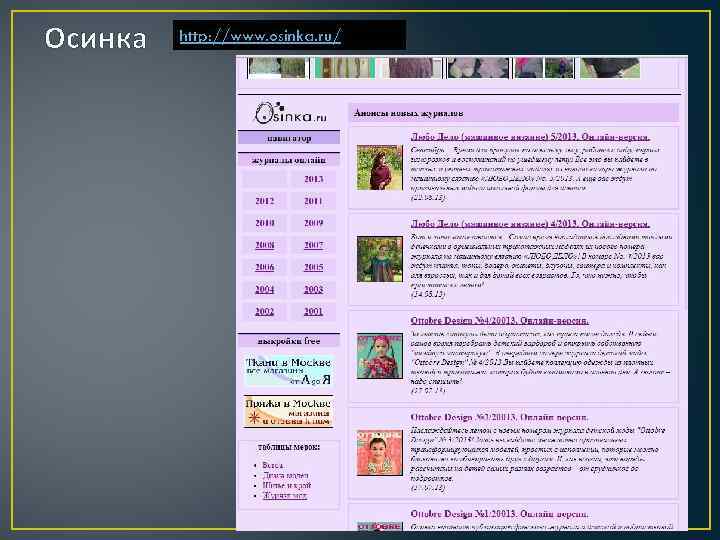This screenshot has width=720, height=540.
Task: Open 2013 journals archive link
Action: tap(314, 179)
